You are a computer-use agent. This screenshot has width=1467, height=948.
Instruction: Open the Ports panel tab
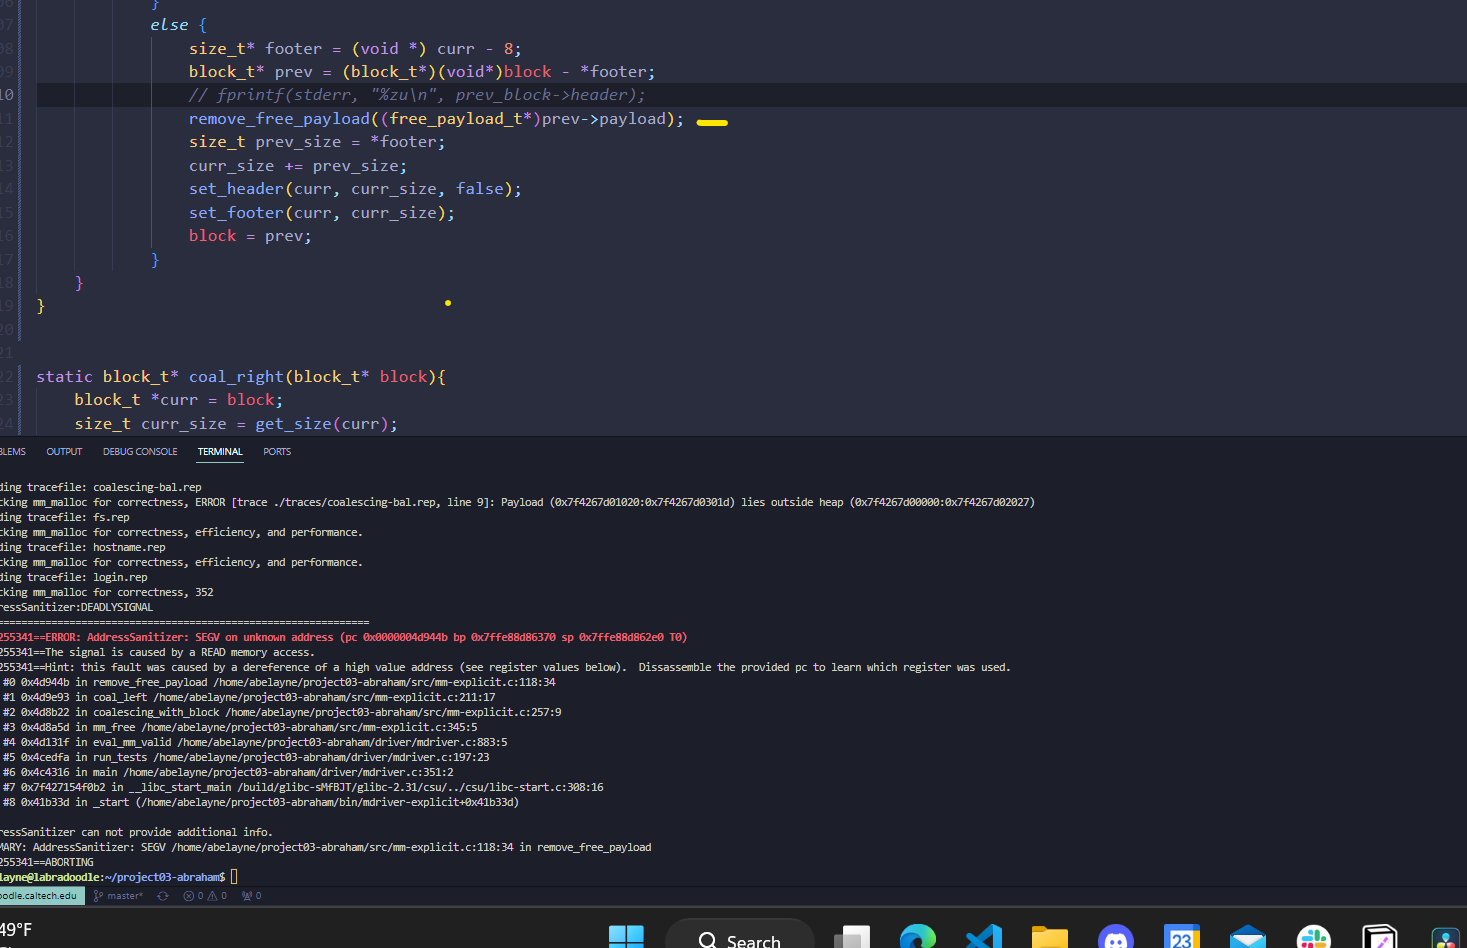(x=277, y=452)
